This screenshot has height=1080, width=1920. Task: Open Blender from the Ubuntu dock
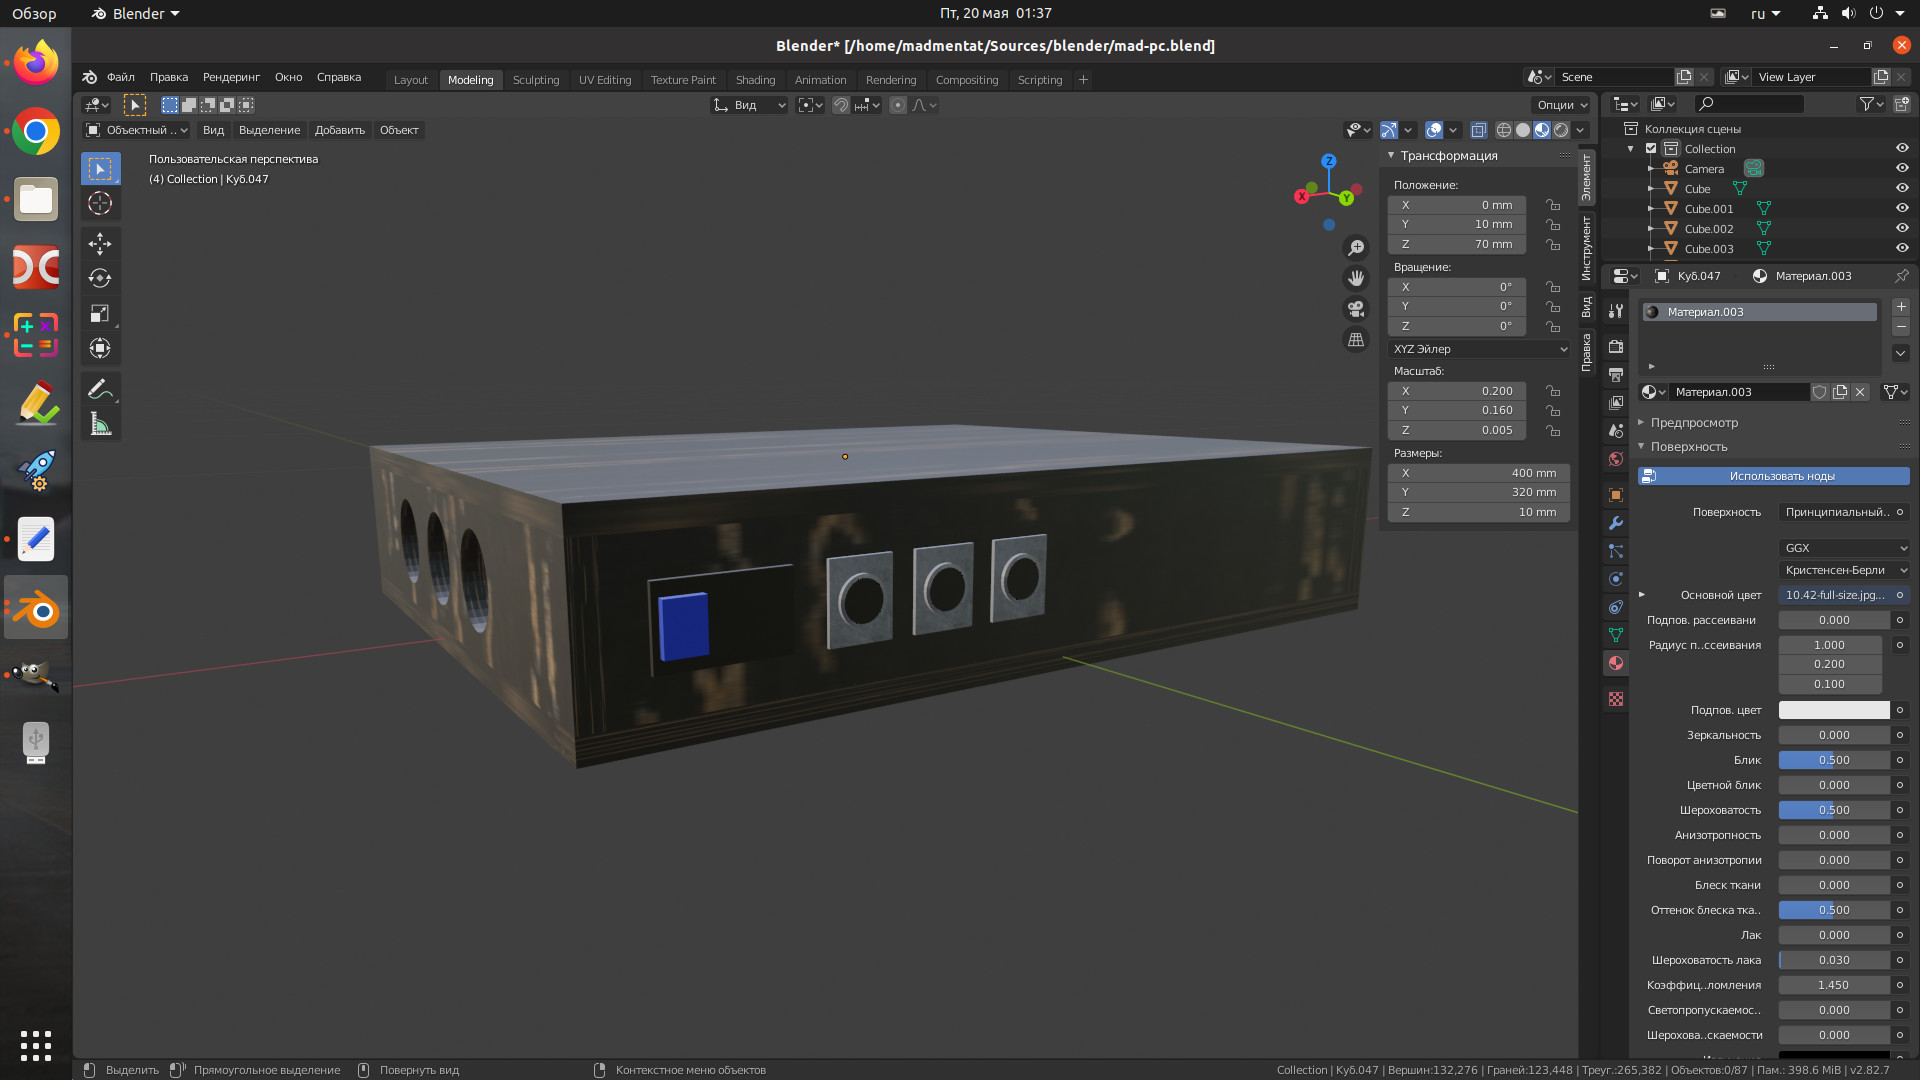point(36,608)
